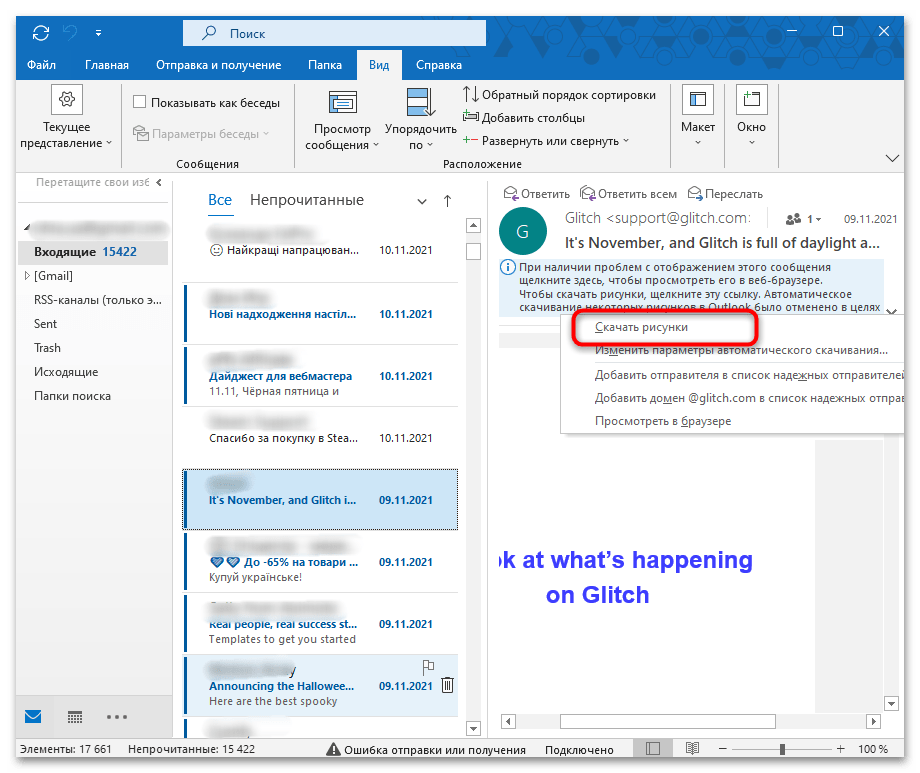Click Переслать to forward message
Screen dimensions: 920x773
point(725,194)
